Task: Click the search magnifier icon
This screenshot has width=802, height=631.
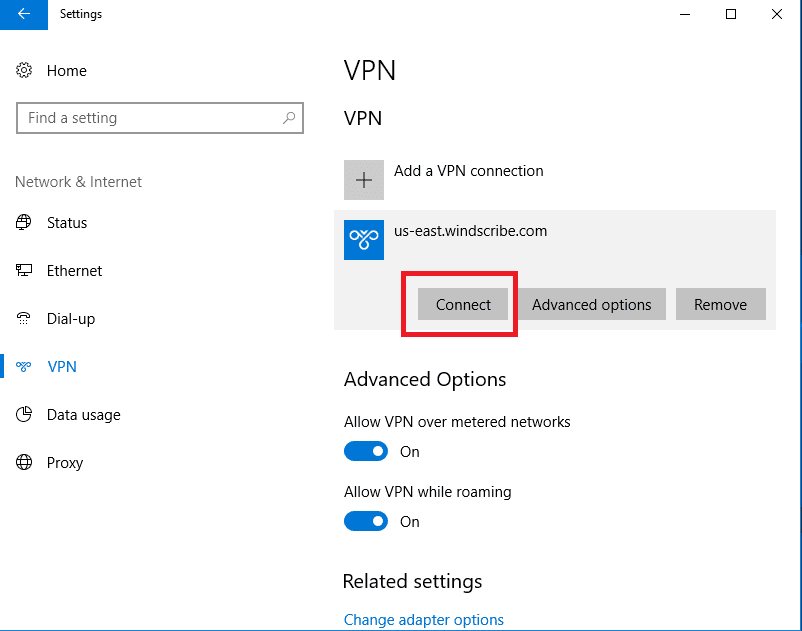Action: [289, 118]
